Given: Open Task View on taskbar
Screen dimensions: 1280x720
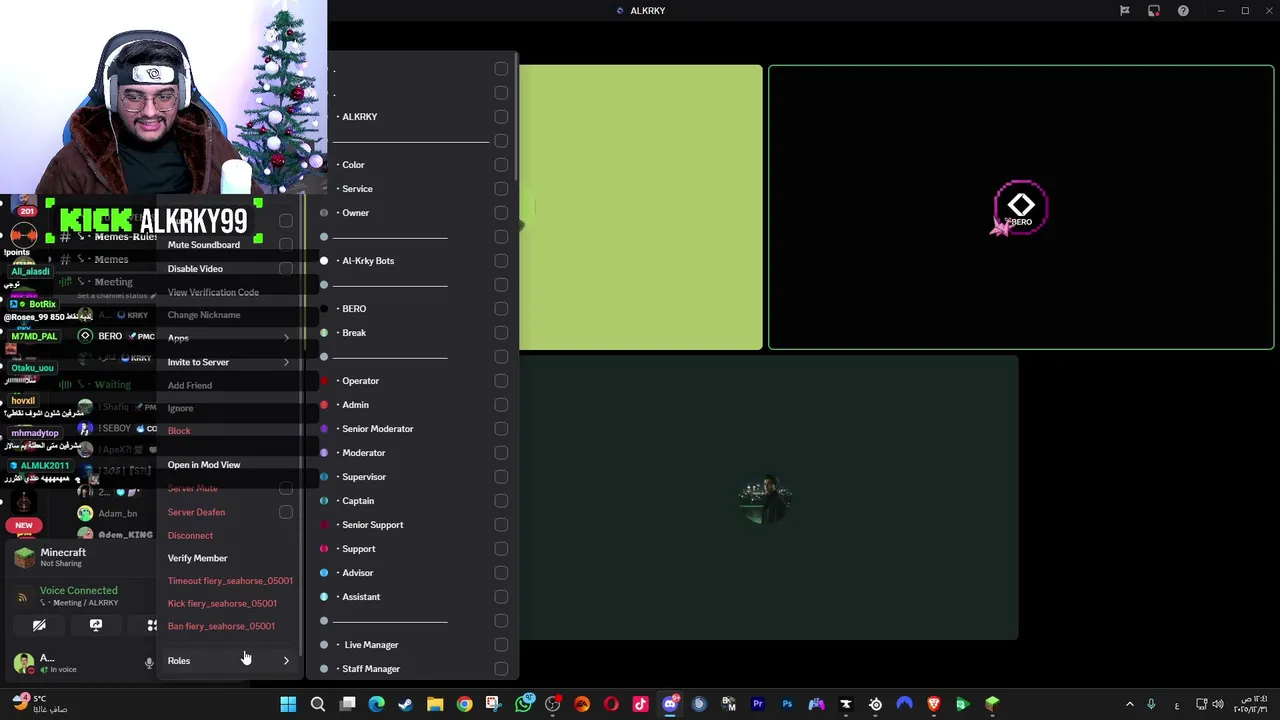Looking at the screenshot, I should point(347,704).
